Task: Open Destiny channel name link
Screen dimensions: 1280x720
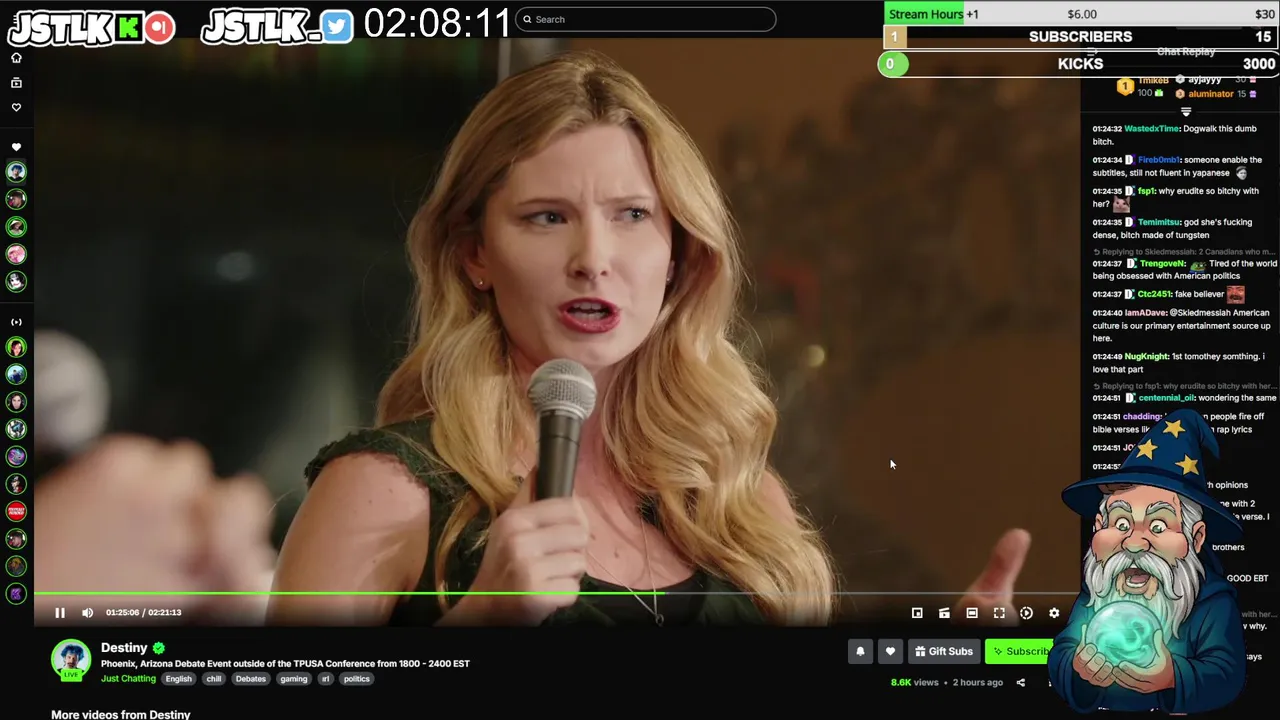Action: tap(124, 648)
